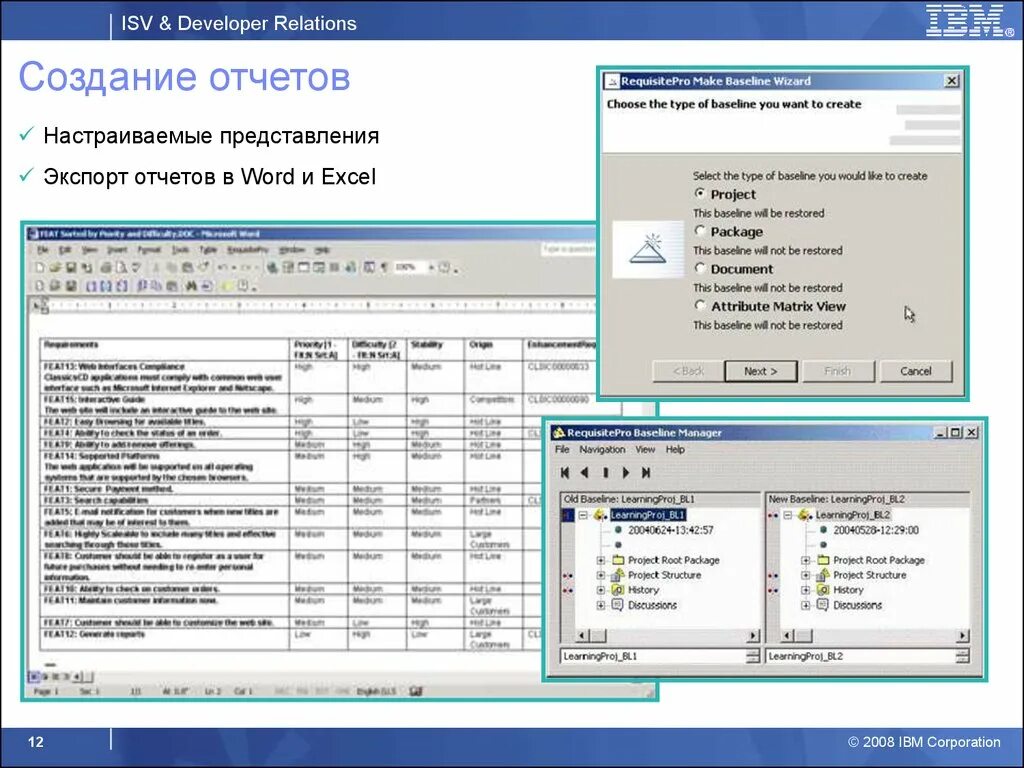Click the Discussions icon in New Baseline tree
Screen dimensions: 1024x768
[x=824, y=605]
